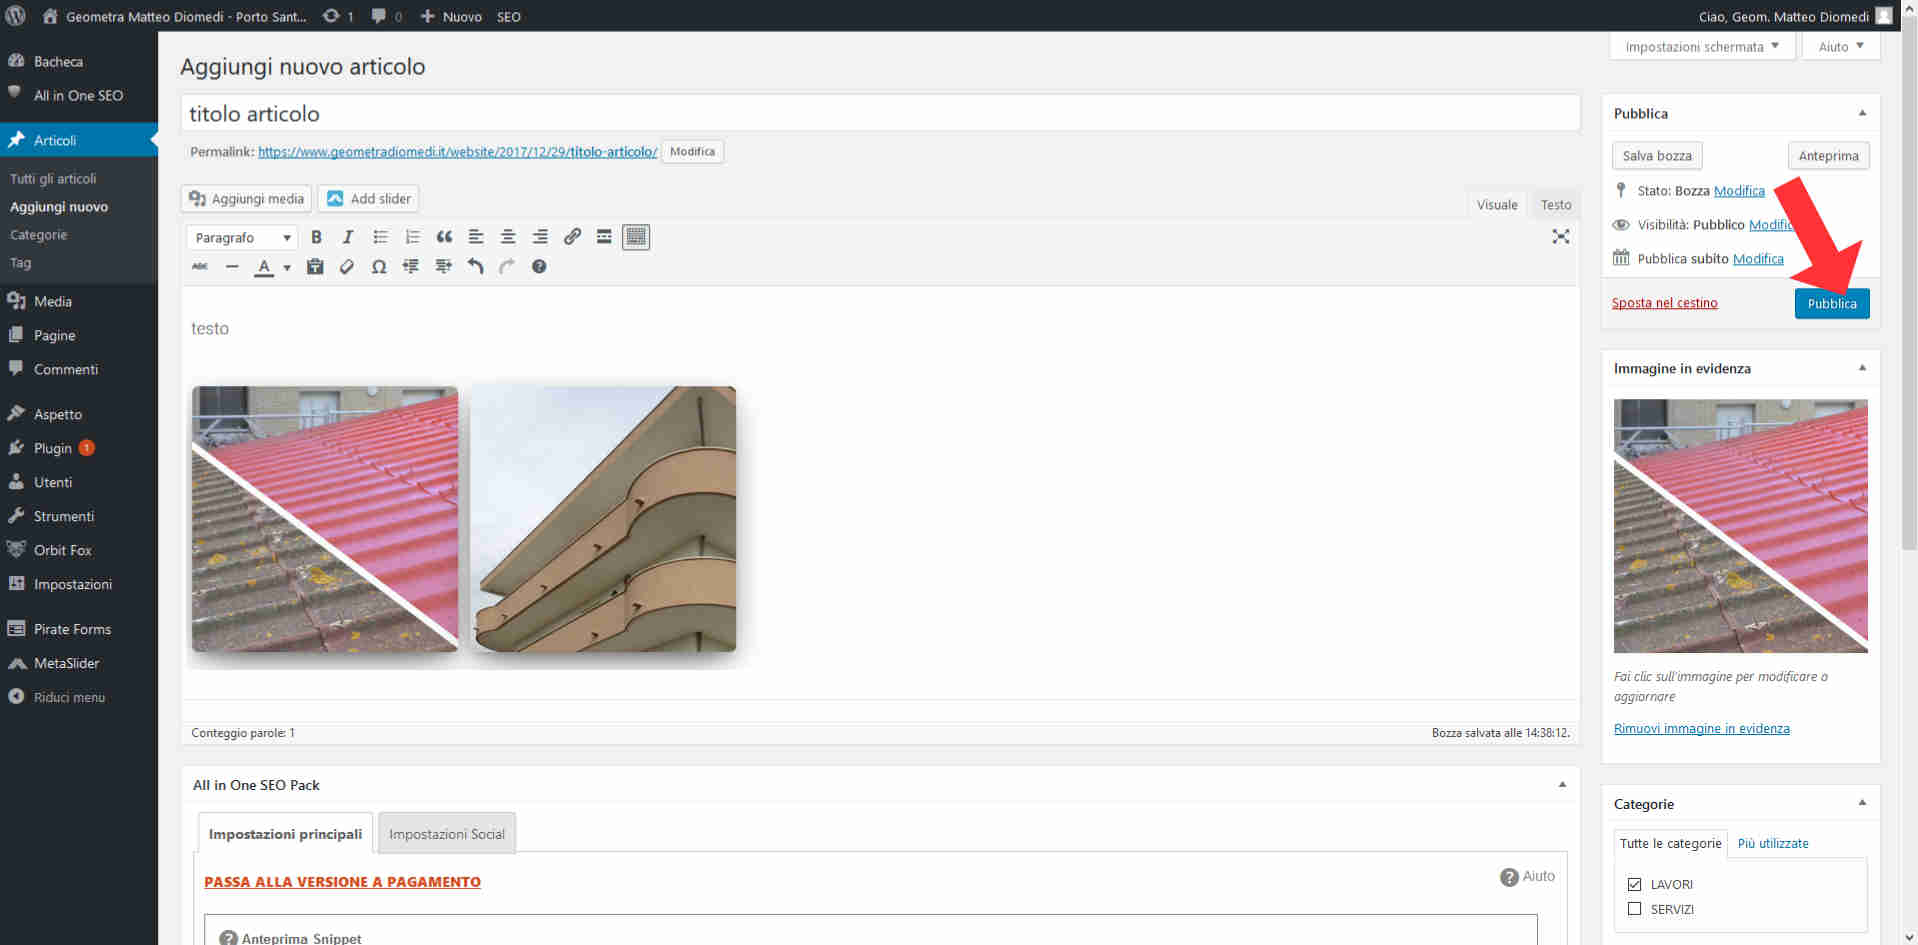Redo the last edit
The width and height of the screenshot is (1918, 945).
coord(507,267)
